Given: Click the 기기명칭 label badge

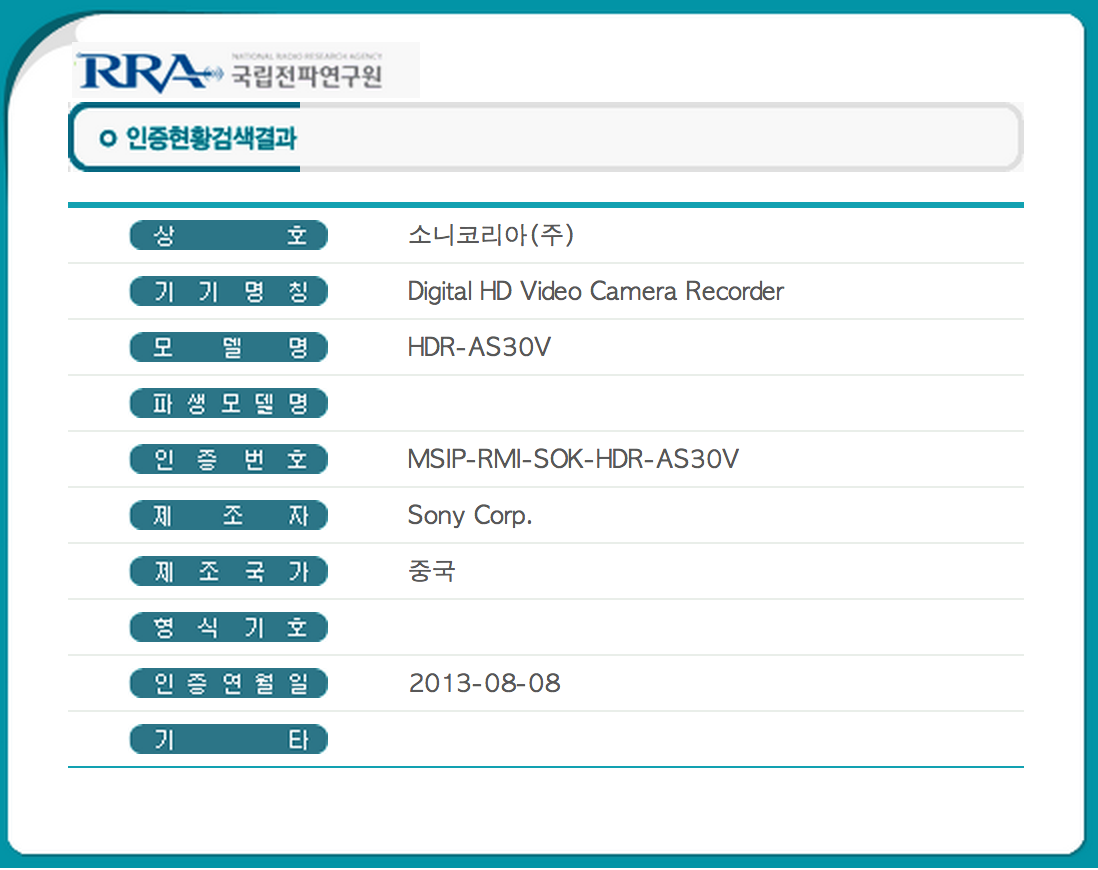Looking at the screenshot, I should [x=229, y=291].
